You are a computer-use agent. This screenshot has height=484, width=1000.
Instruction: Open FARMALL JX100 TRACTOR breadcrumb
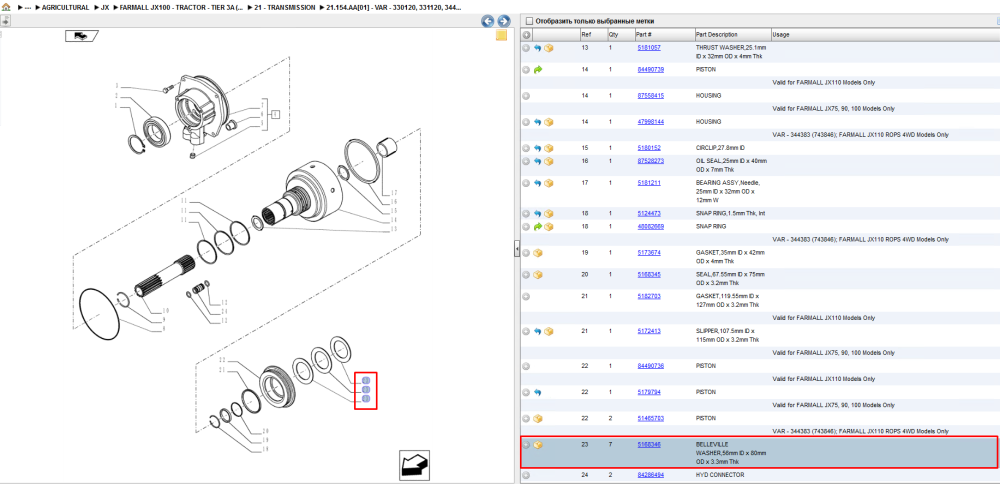[182, 8]
